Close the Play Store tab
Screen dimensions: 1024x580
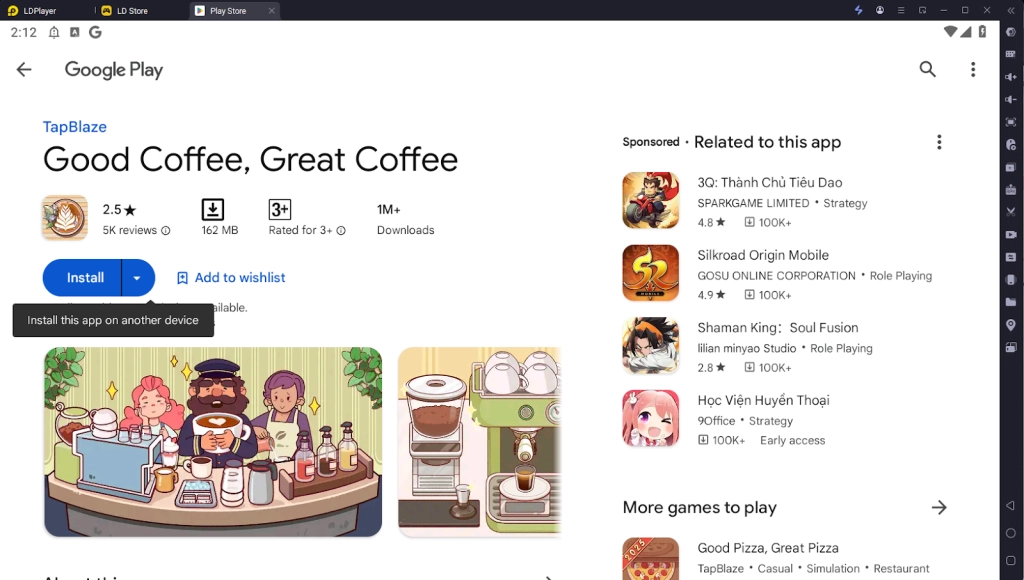272,10
